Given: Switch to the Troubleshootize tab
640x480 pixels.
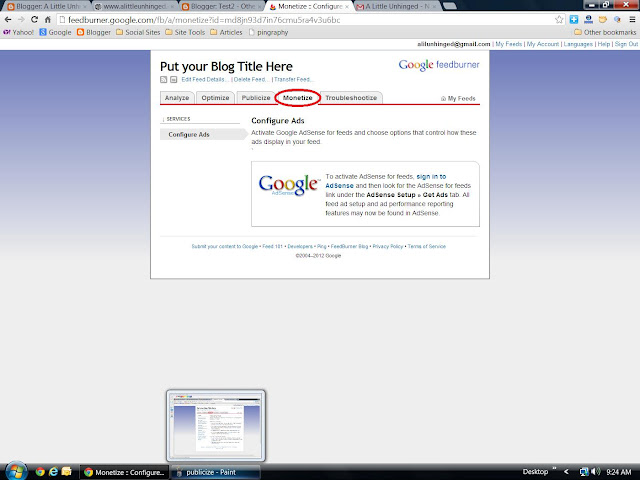Looking at the screenshot, I should [x=351, y=98].
